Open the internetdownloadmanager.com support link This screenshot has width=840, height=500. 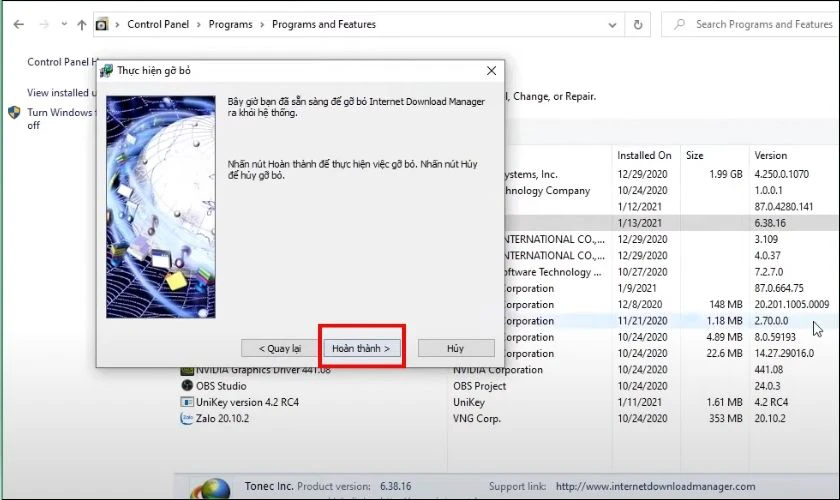641,487
